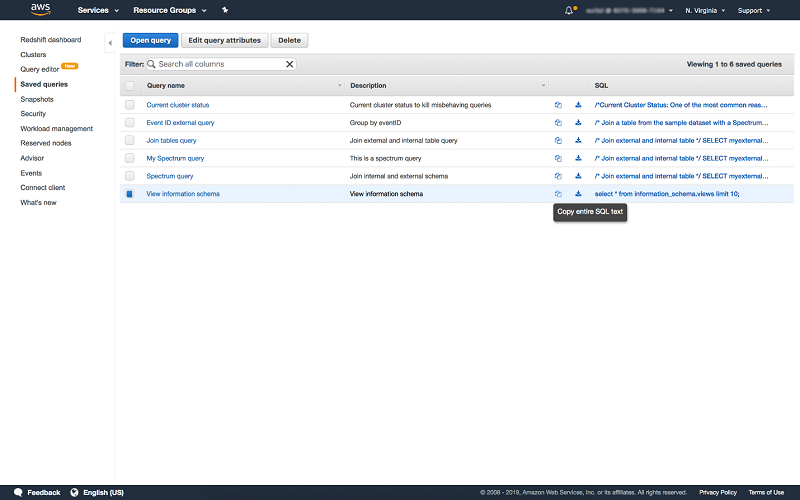Screen dimensions: 800x500
Task: Clear the filter with the X icon
Action: point(289,64)
